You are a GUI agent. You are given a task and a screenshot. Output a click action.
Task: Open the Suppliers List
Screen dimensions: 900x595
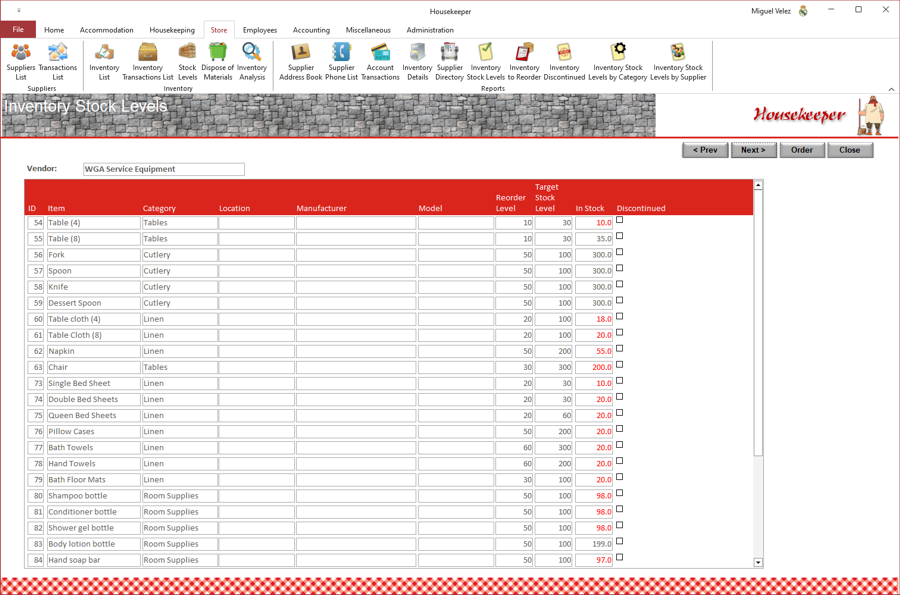click(21, 61)
